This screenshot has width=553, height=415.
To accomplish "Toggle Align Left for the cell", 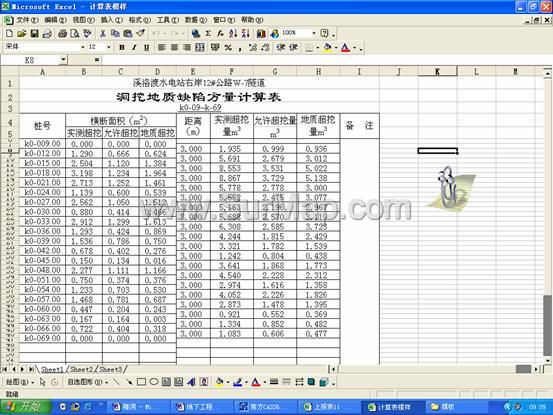I will [x=162, y=47].
